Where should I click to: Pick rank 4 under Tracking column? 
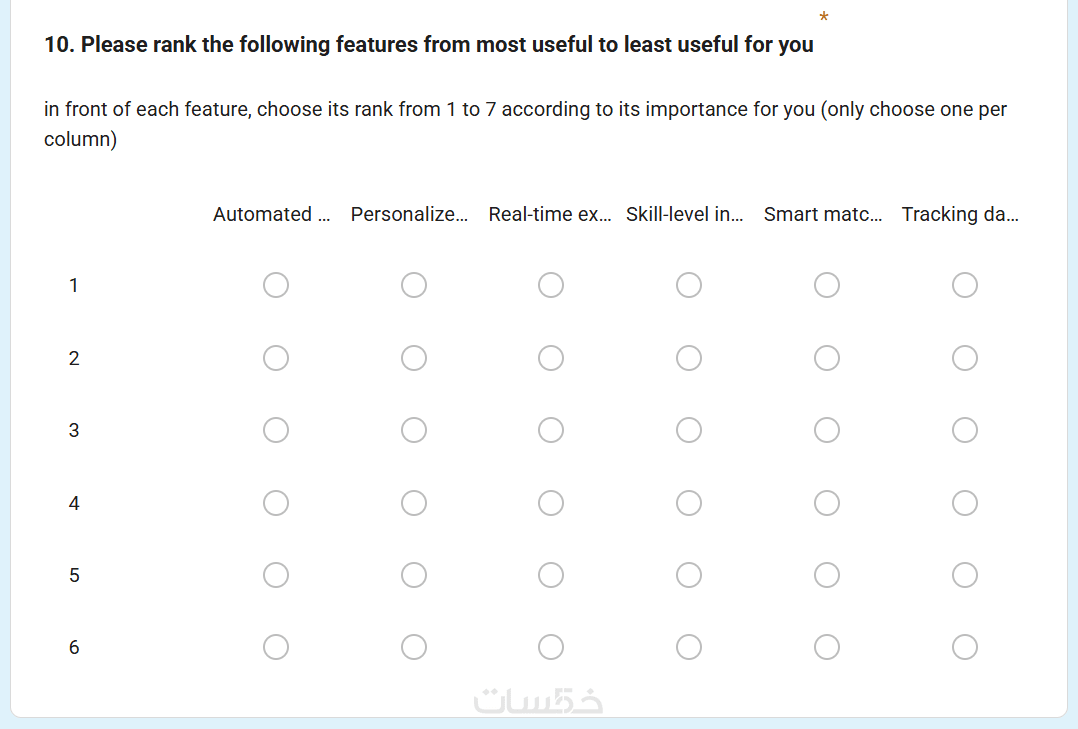pos(965,503)
